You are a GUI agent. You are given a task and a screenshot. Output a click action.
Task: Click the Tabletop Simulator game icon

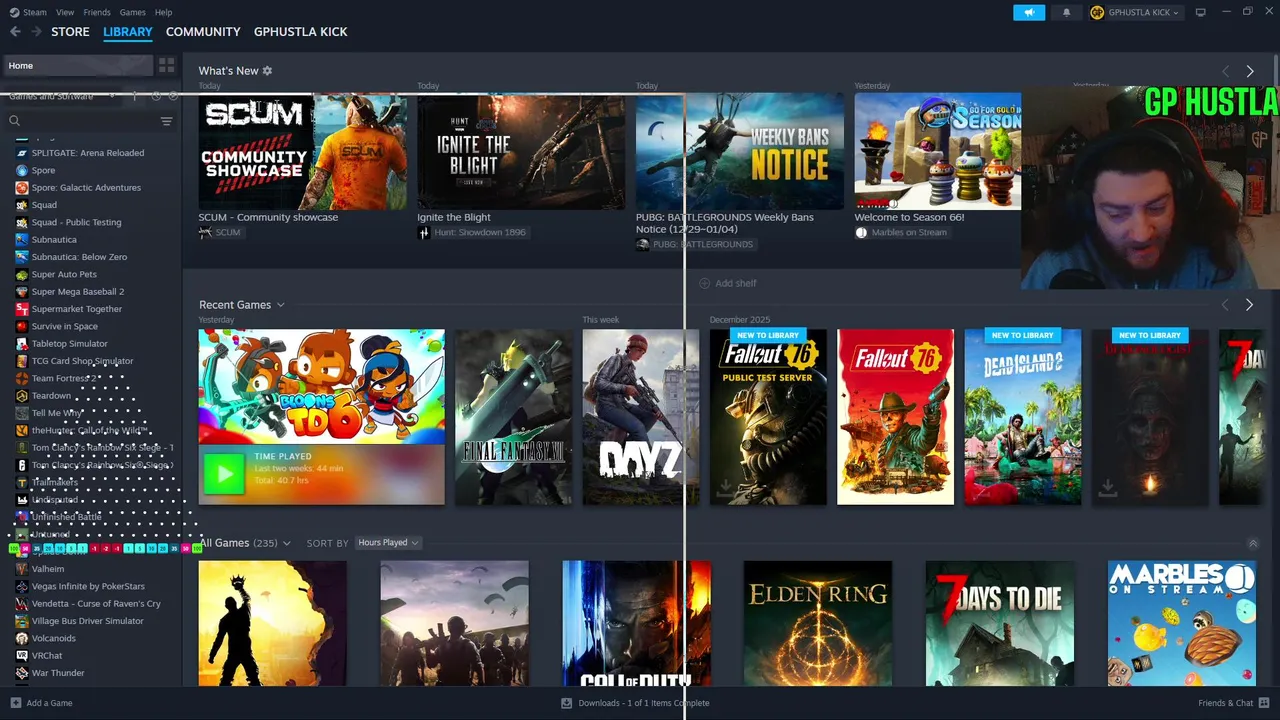pos(22,344)
